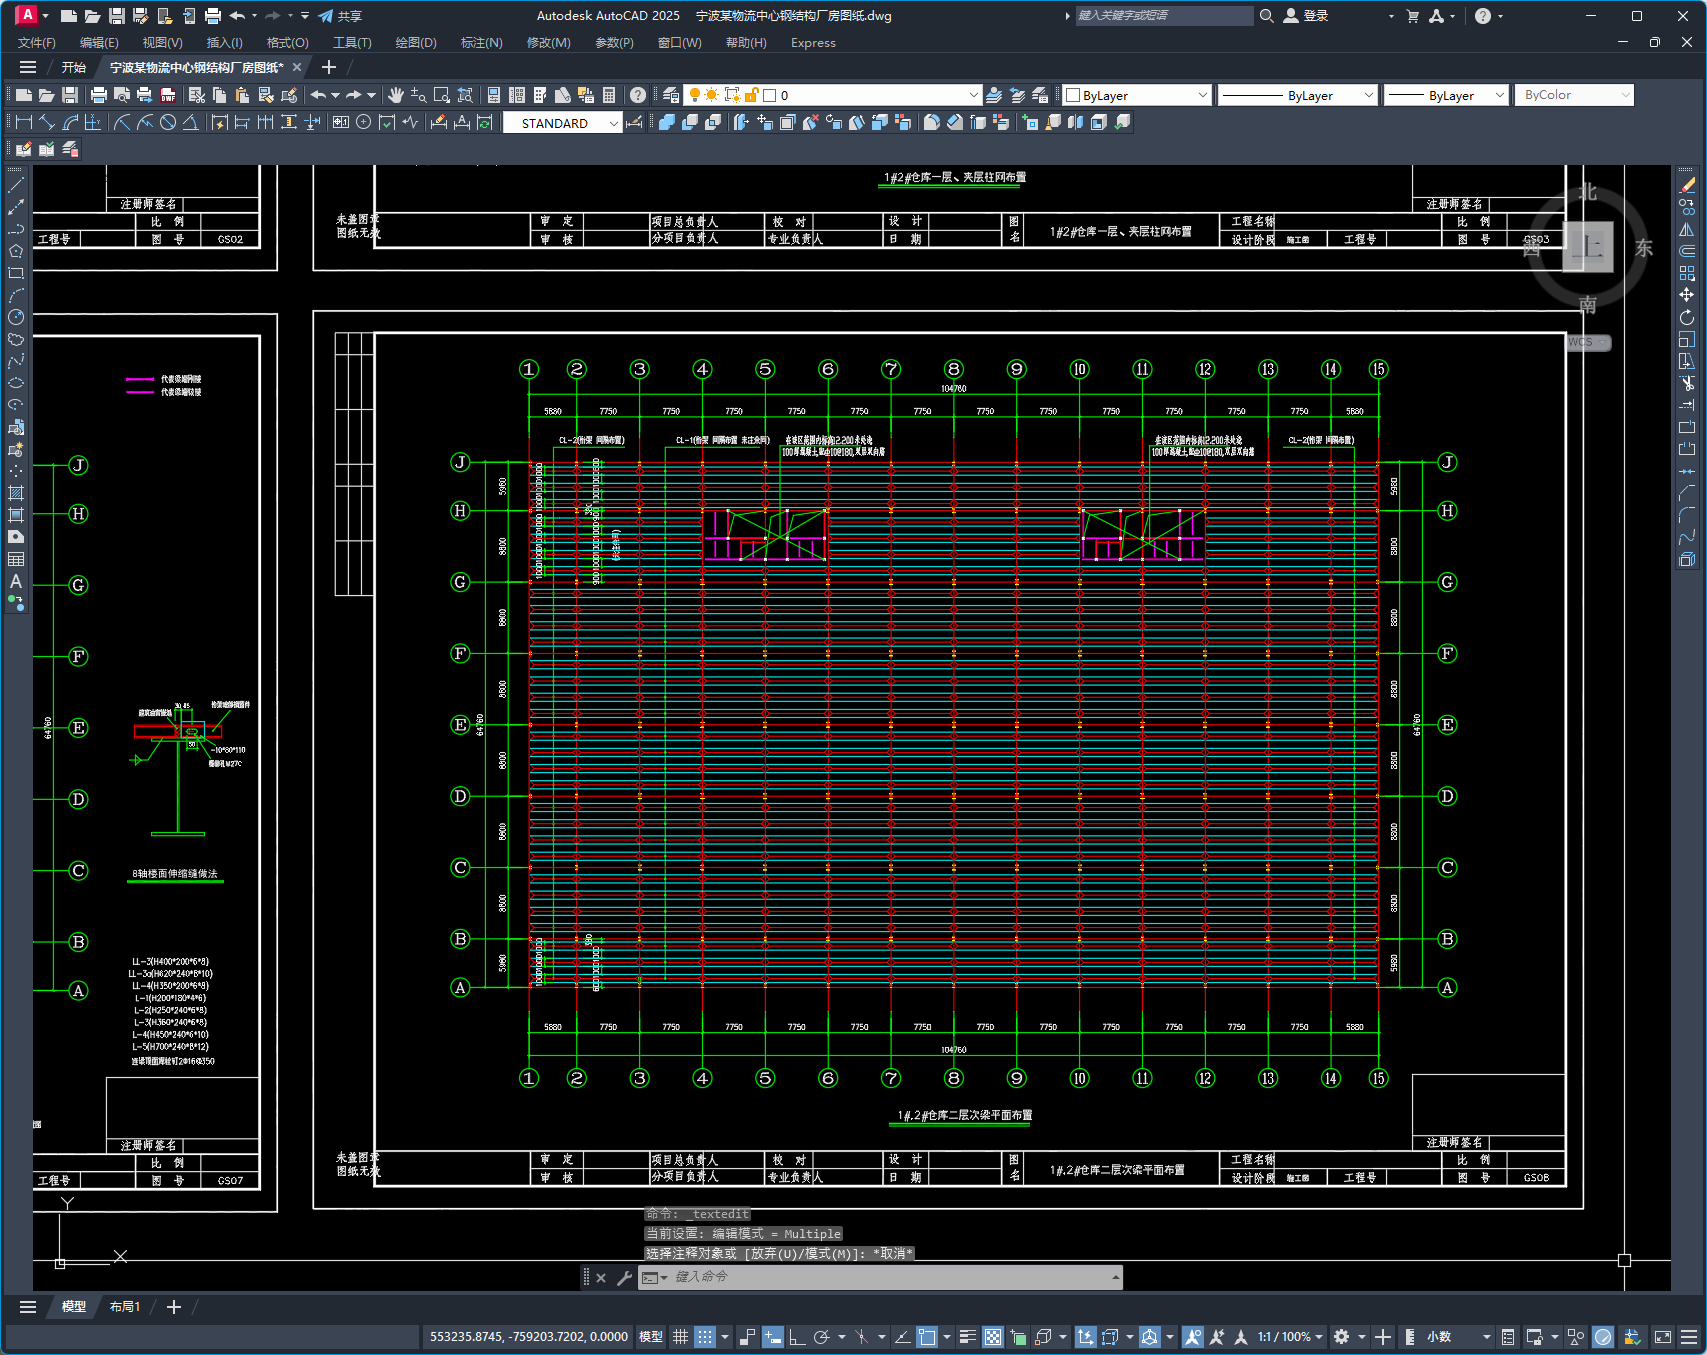Click the Help question mark icon
This screenshot has height=1355, width=1707.
[x=638, y=95]
